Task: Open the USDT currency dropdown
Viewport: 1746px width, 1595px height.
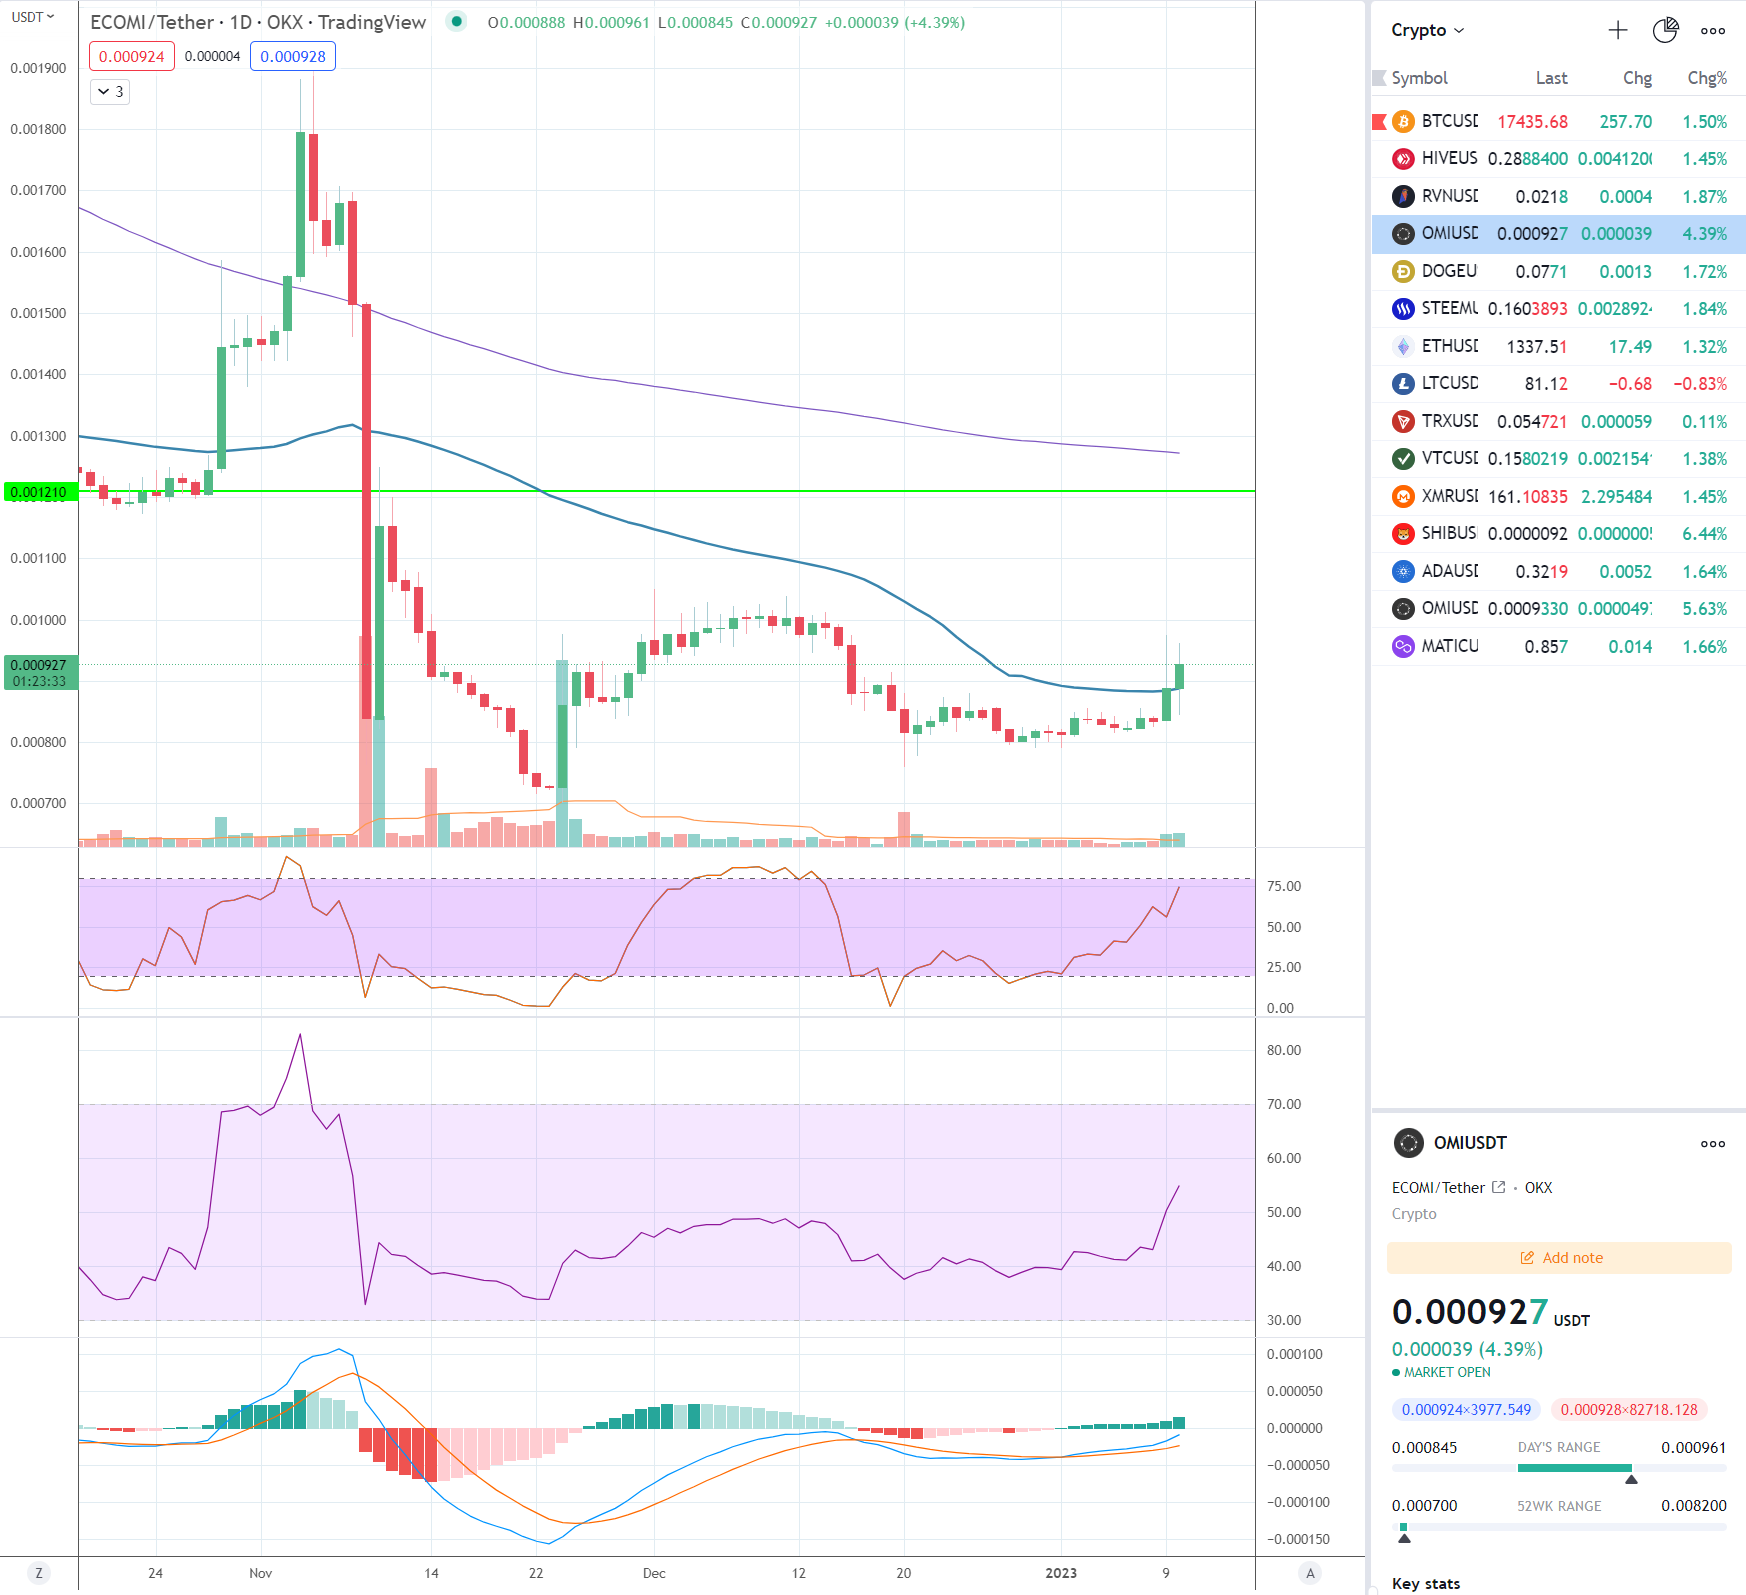Action: 33,17
